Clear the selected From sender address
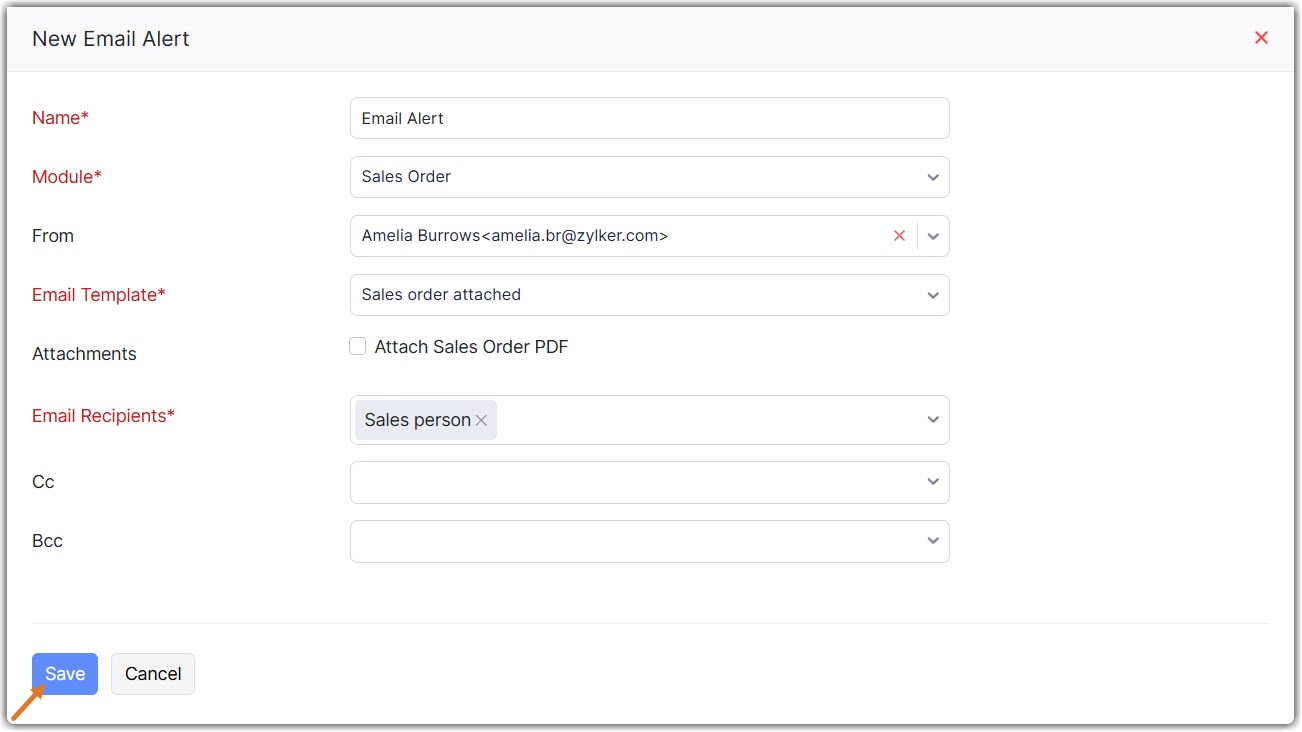Viewport: 1302px width, 732px height. coord(899,236)
